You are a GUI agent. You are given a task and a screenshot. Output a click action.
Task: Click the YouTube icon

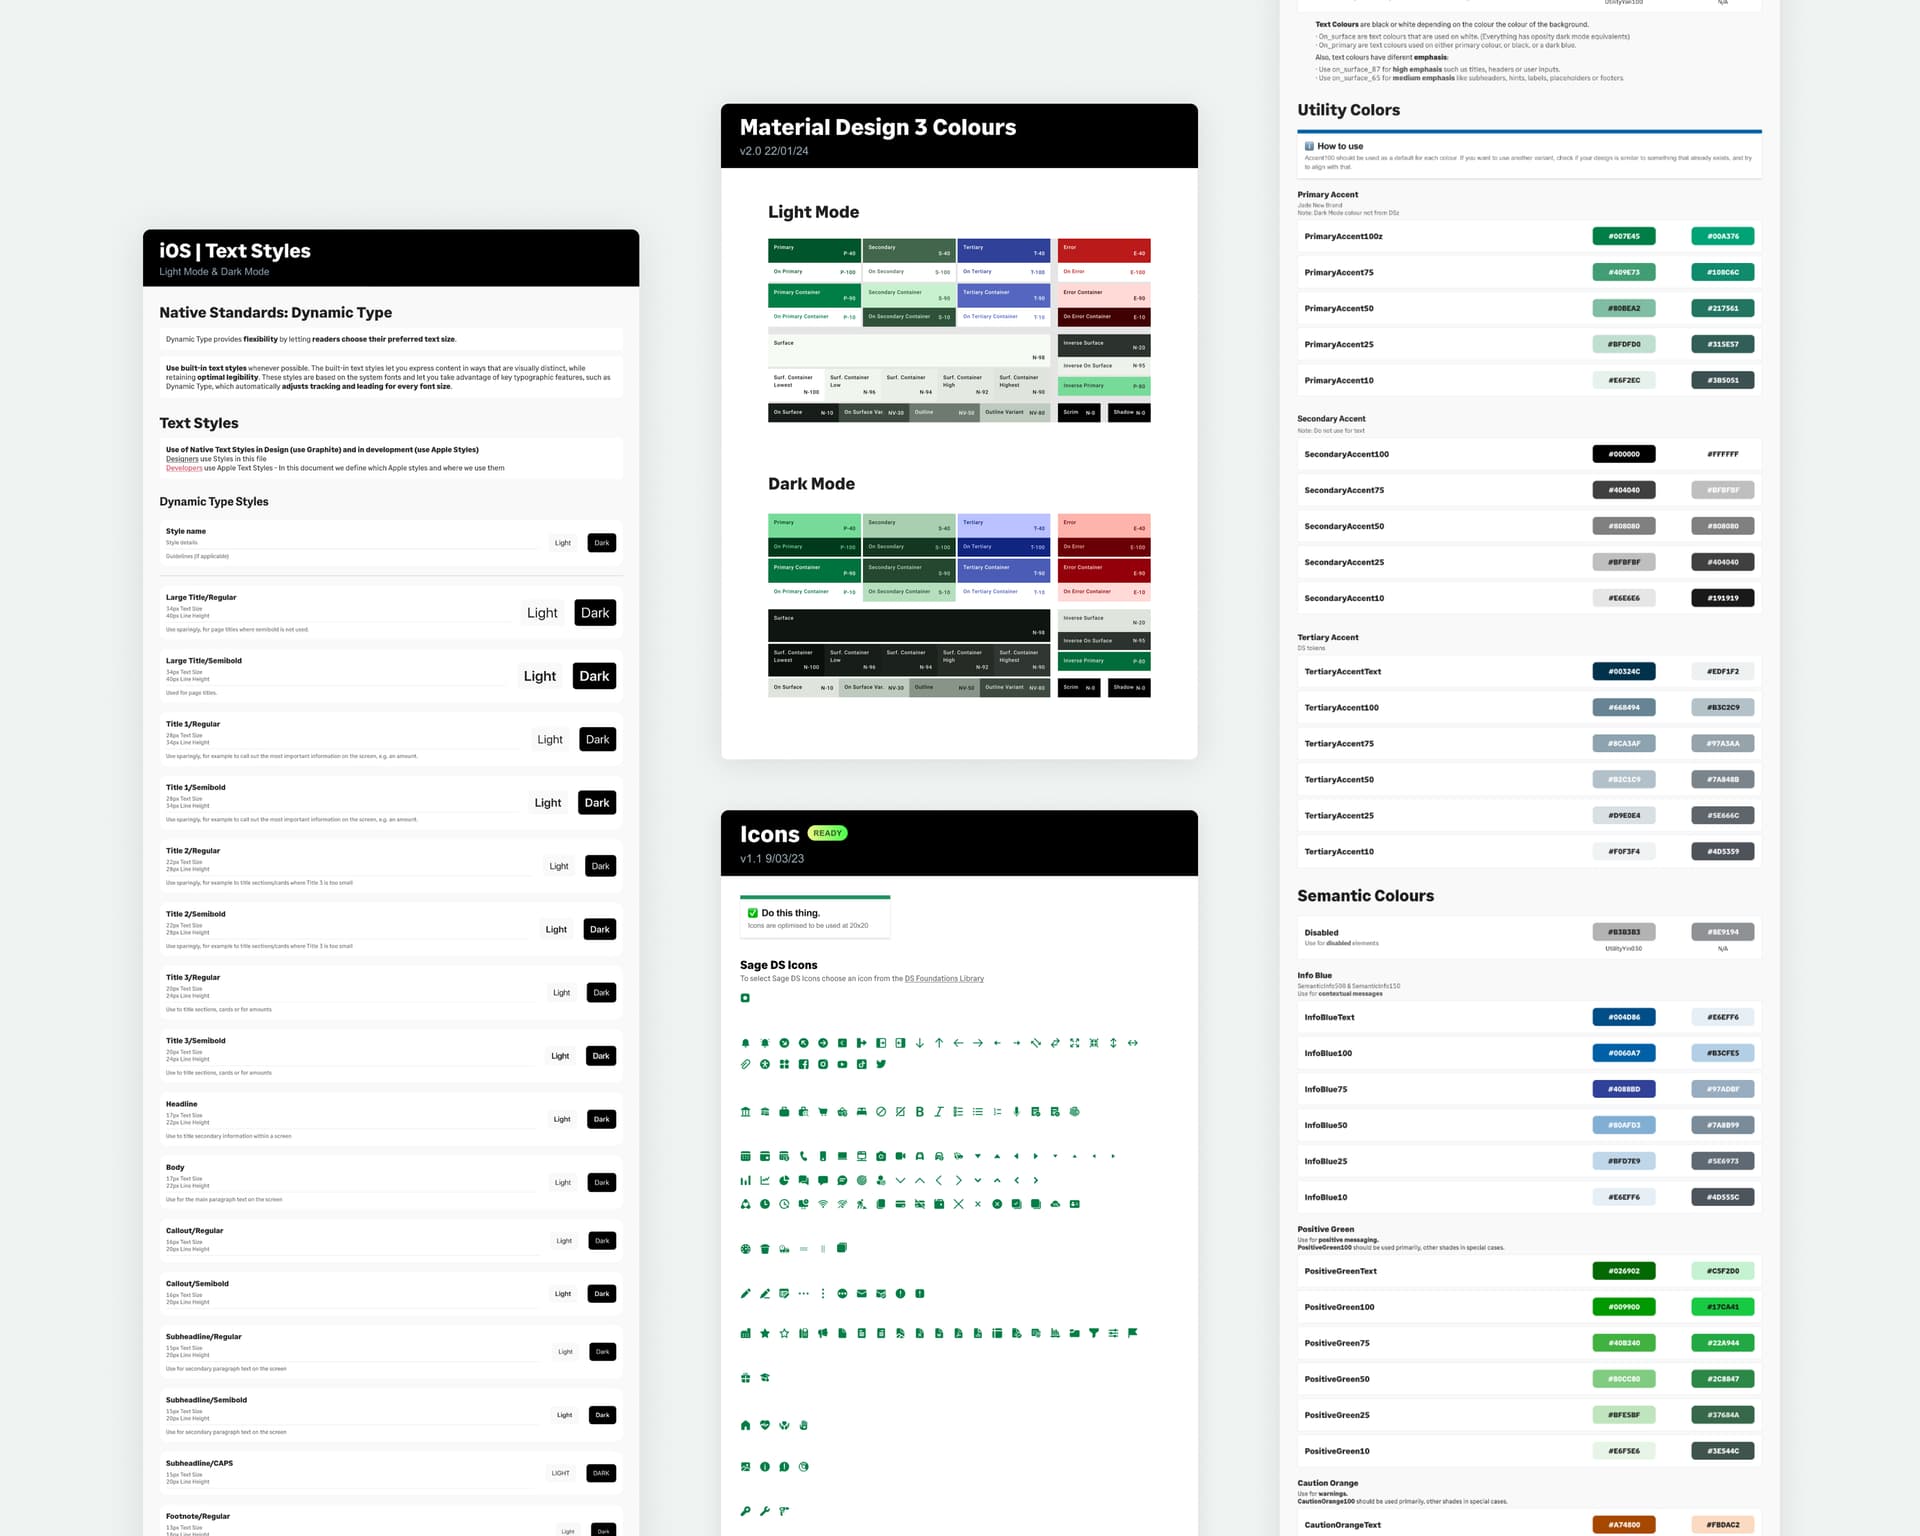click(842, 1064)
